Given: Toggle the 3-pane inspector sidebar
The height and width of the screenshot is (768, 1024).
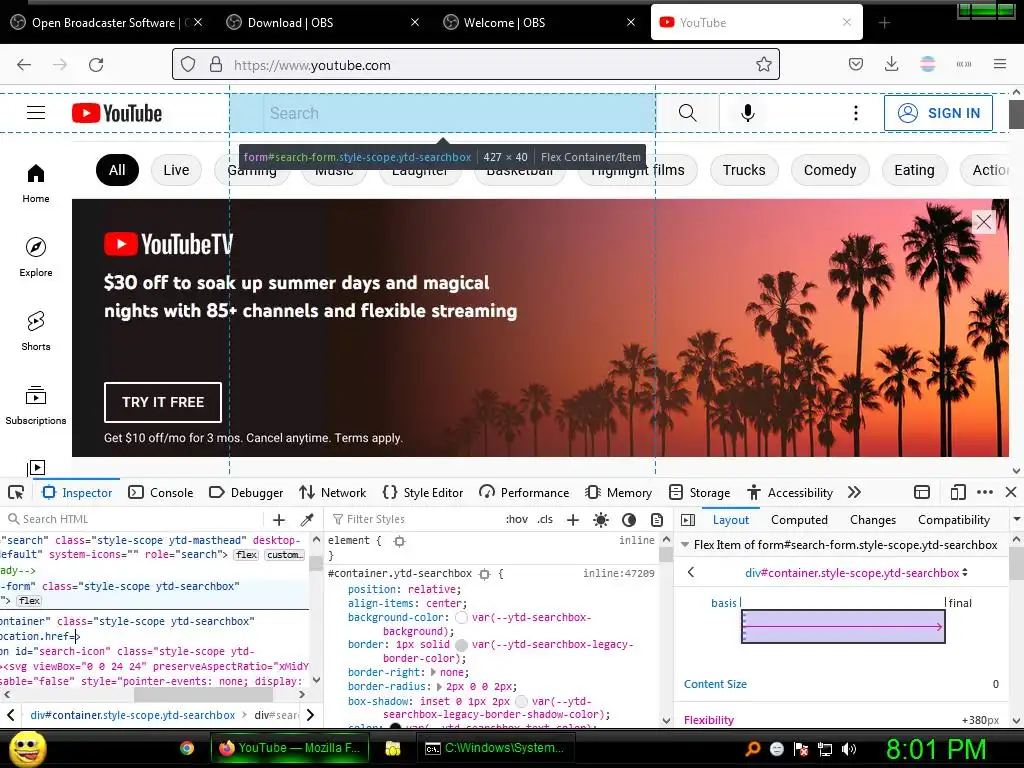Looking at the screenshot, I should [688, 520].
